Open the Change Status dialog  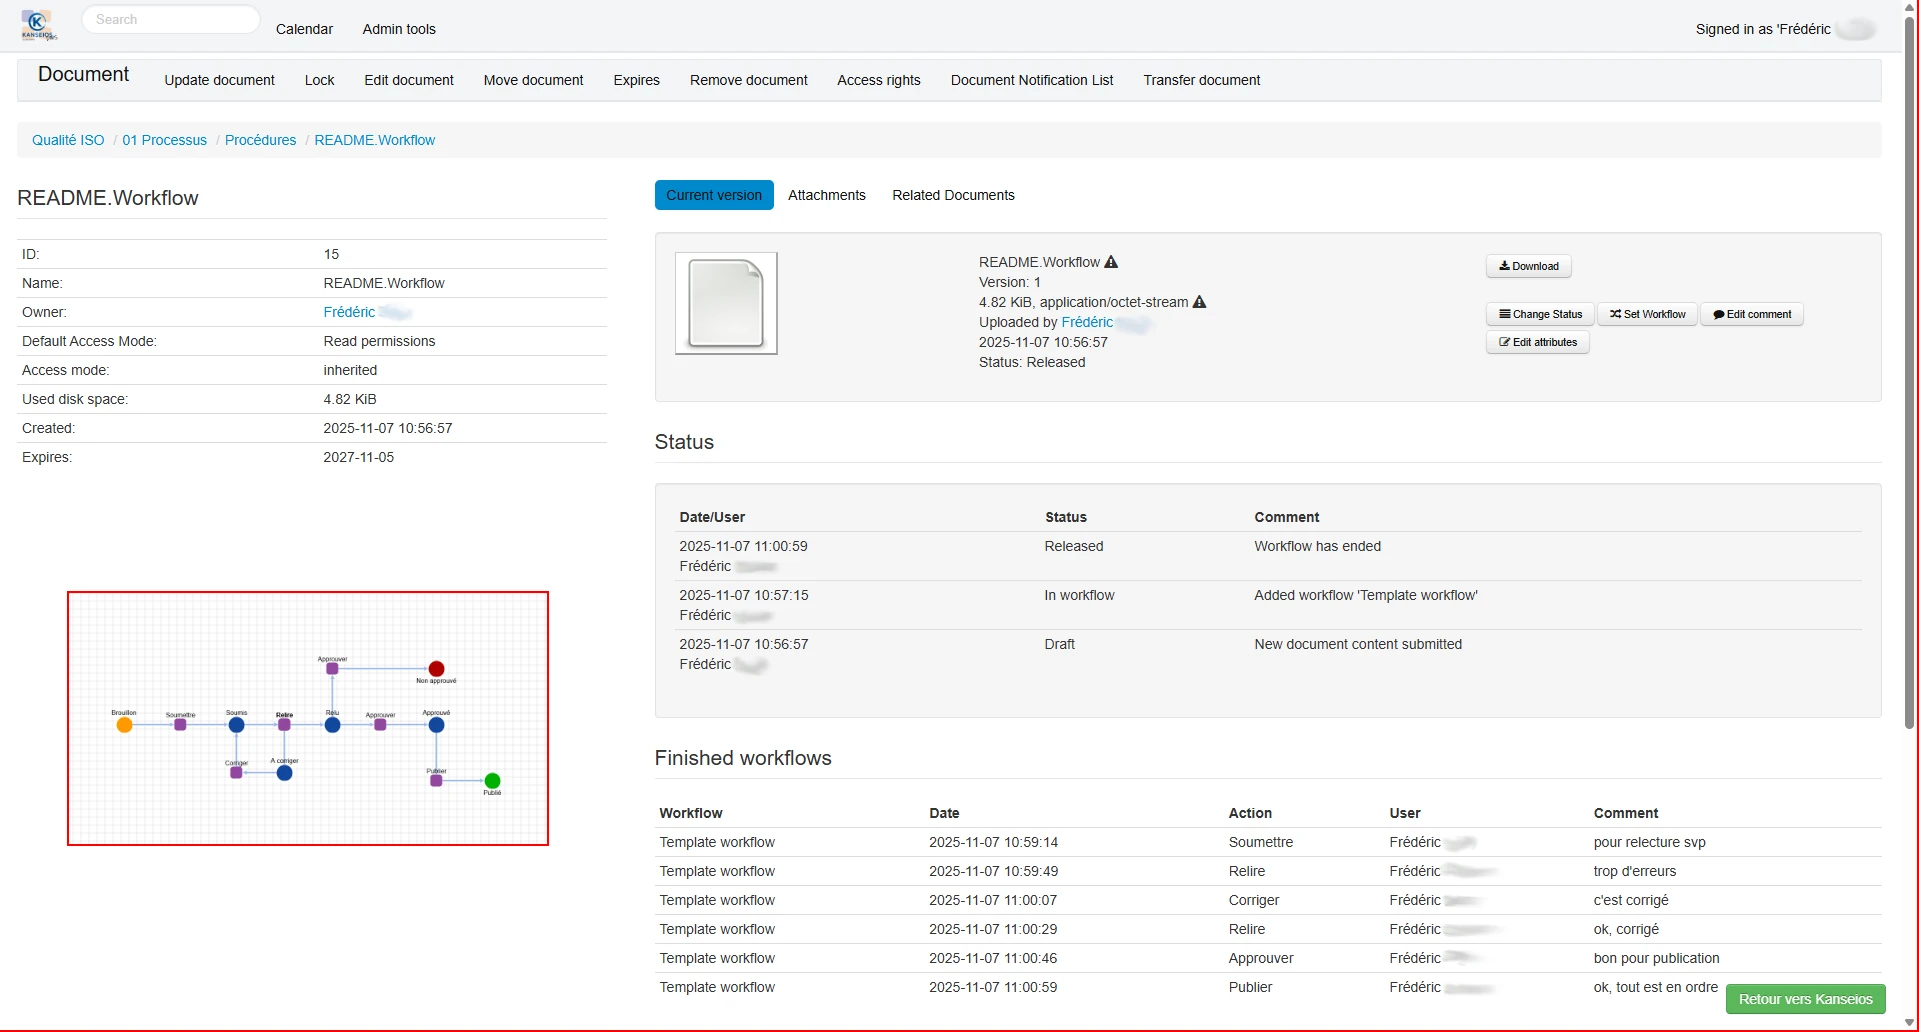click(1539, 313)
